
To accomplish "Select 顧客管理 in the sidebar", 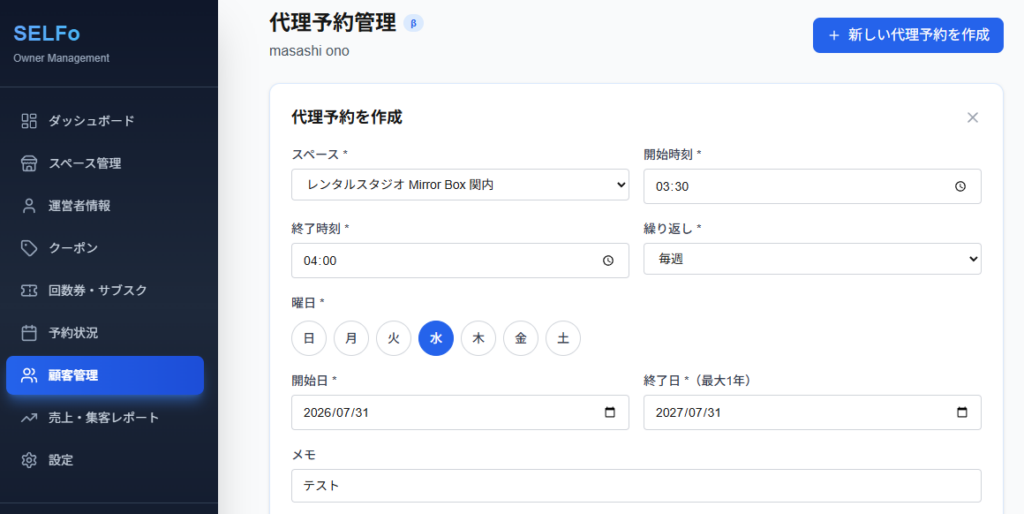I will click(105, 376).
